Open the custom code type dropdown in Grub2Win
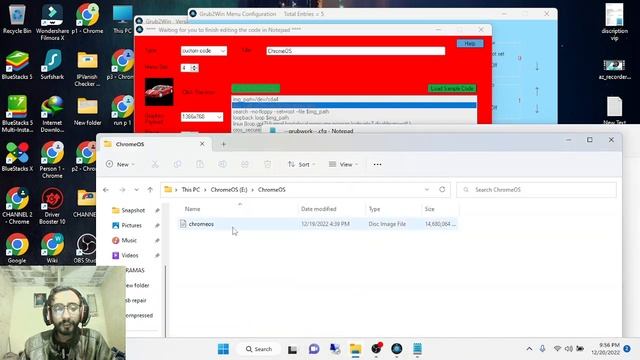The height and width of the screenshot is (360, 640). [x=204, y=51]
